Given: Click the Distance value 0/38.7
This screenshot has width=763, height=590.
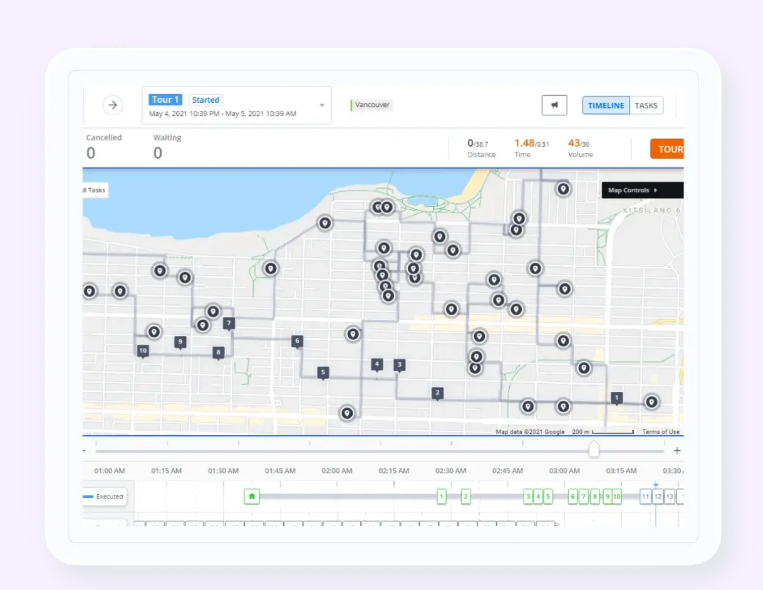Looking at the screenshot, I should tap(477, 143).
